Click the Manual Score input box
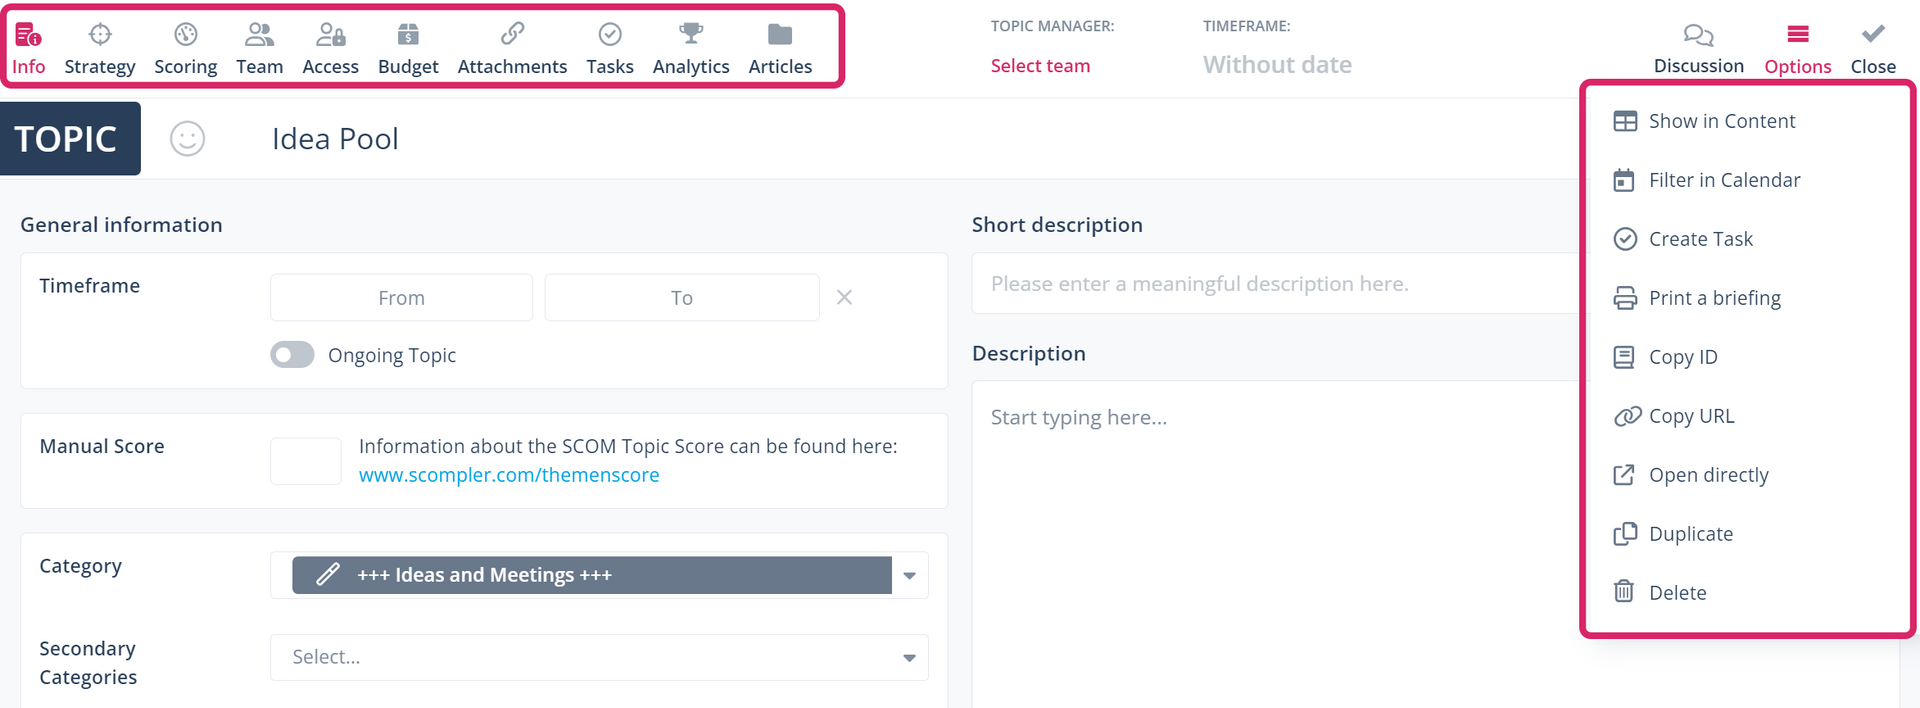This screenshot has height=708, width=1920. 306,461
